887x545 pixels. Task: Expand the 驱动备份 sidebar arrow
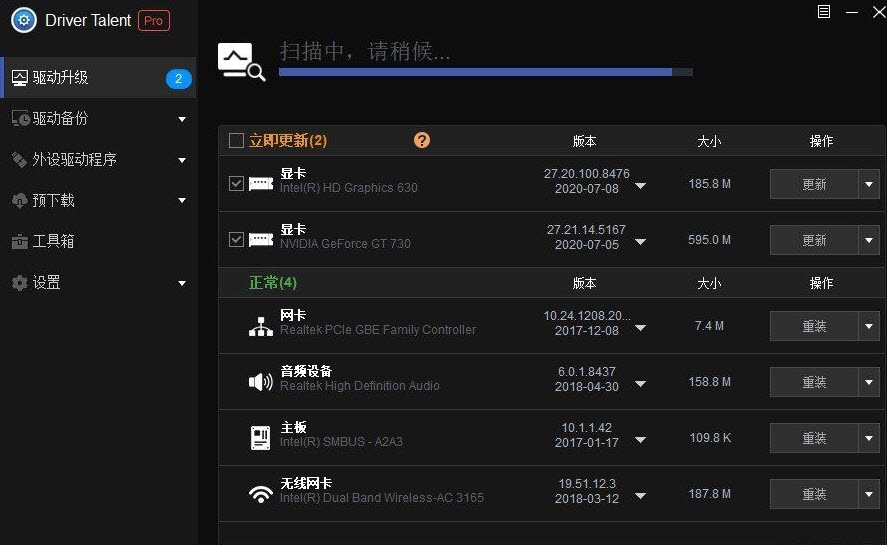coord(182,119)
